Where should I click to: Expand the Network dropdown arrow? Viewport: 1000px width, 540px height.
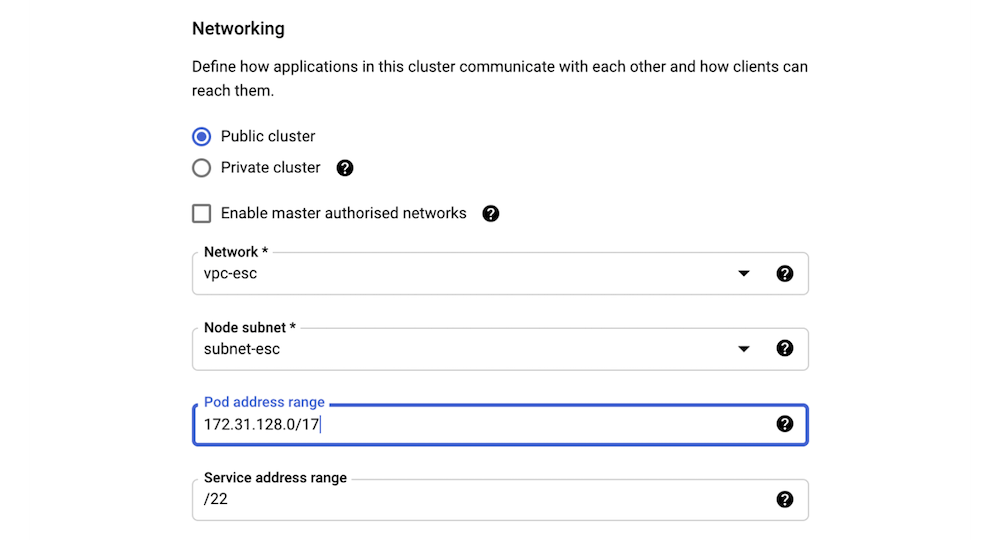coord(744,273)
